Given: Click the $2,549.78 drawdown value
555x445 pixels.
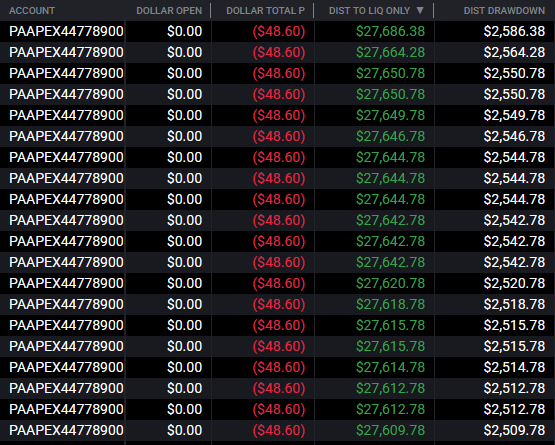Looking at the screenshot, I should pos(514,115).
